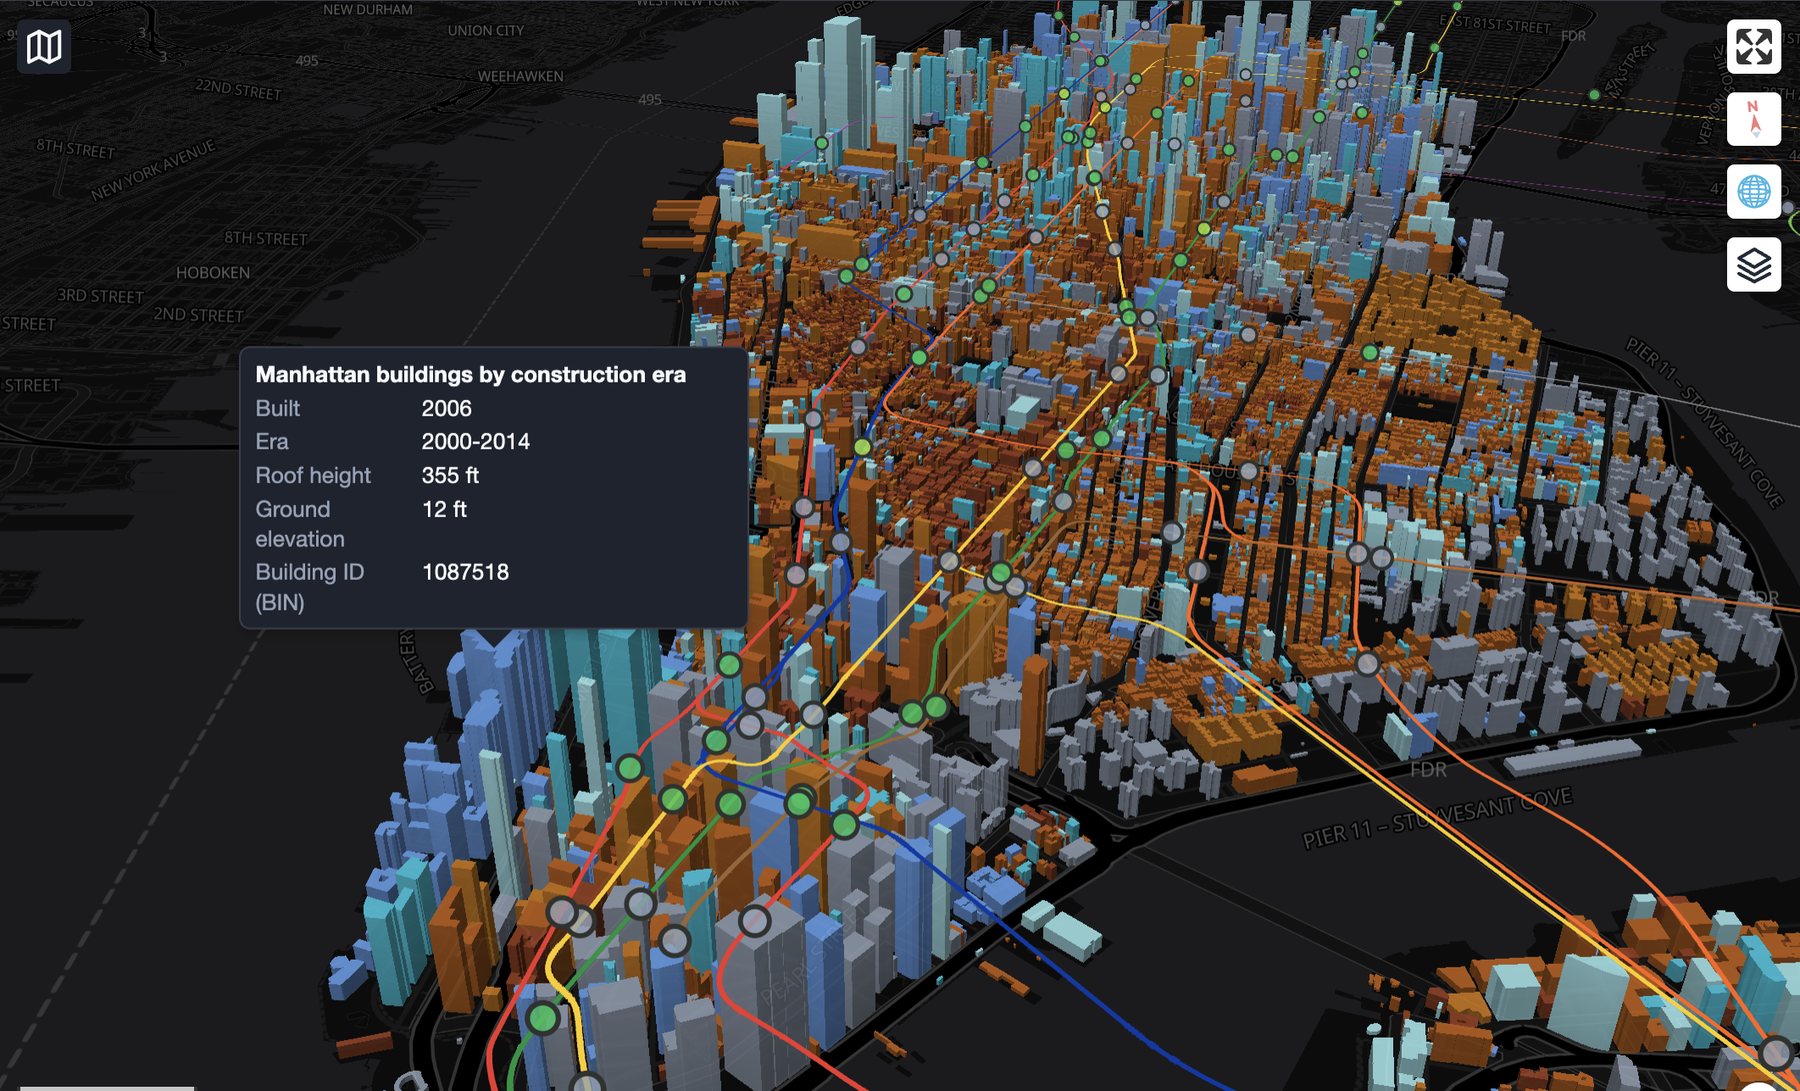The image size is (1800, 1091).
Task: Click the UNION CITY map label
Action: [486, 31]
